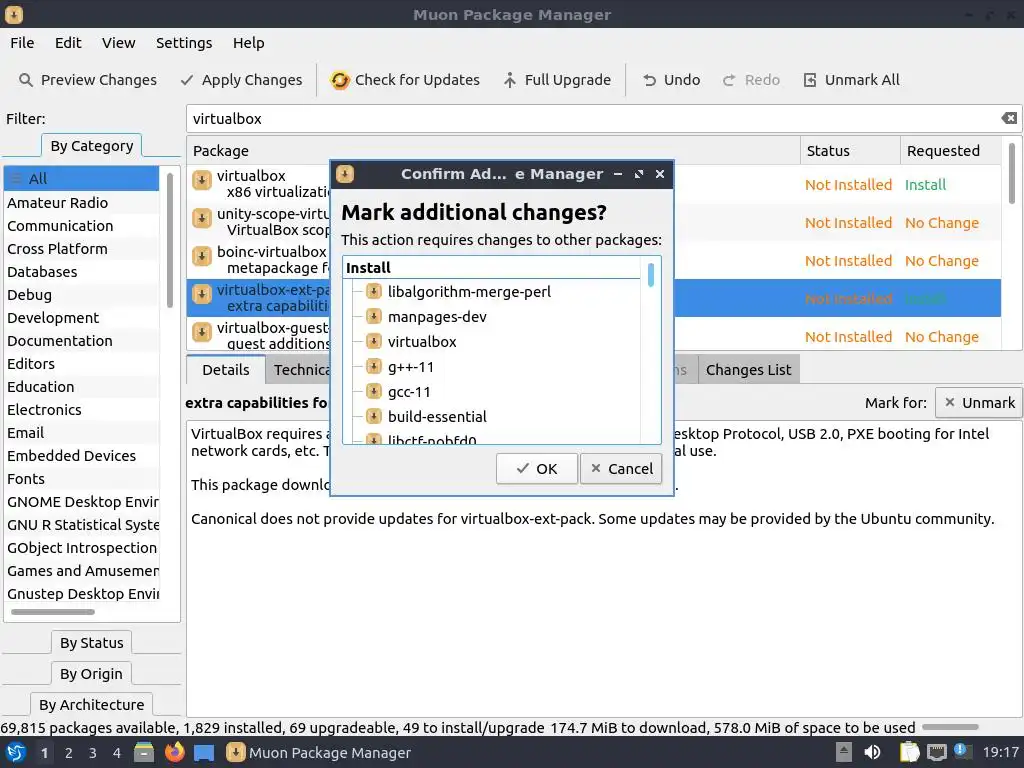Open the Firefox browser from the taskbar
This screenshot has width=1024, height=768.
click(x=174, y=752)
